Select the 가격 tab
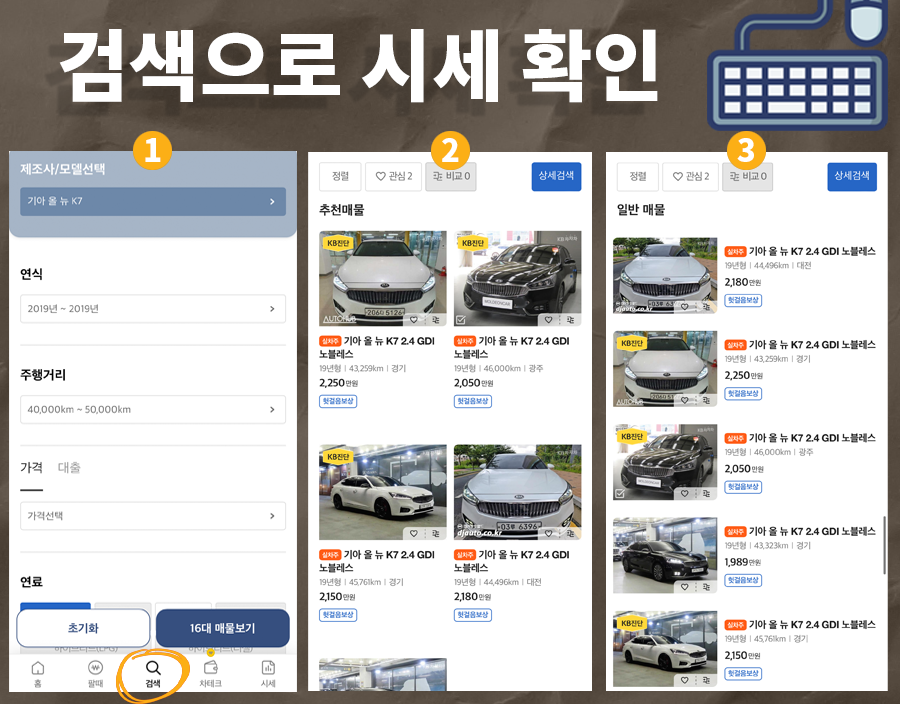 point(32,468)
